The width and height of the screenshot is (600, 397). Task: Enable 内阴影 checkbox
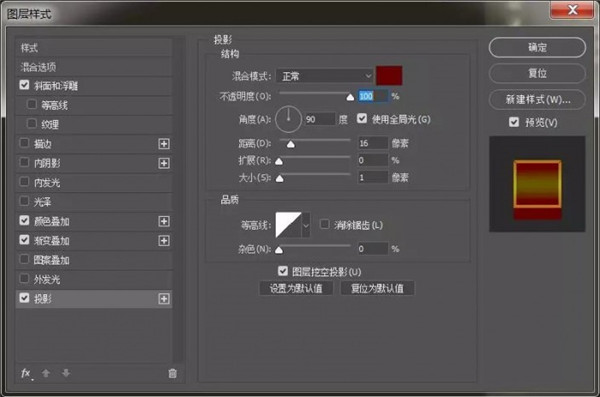24,162
